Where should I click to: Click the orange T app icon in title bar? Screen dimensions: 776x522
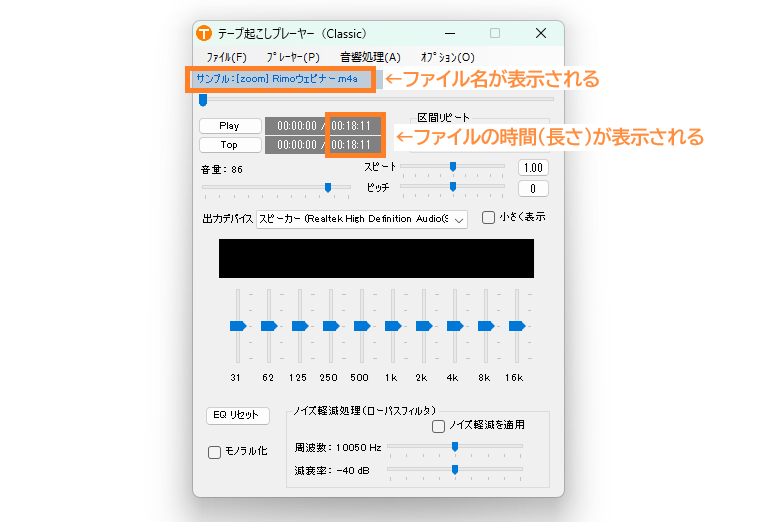[x=205, y=33]
